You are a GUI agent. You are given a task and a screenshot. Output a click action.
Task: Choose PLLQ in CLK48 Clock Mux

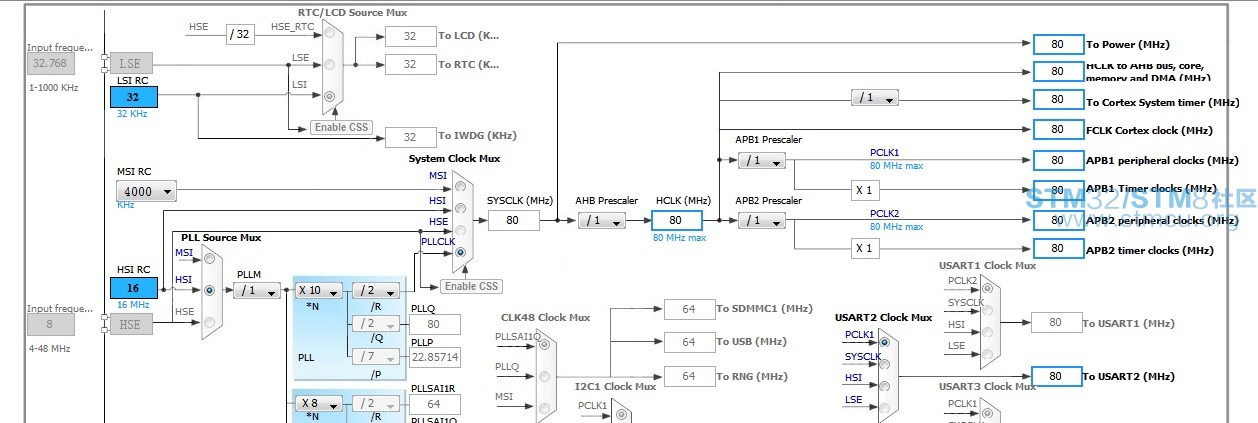coord(544,377)
